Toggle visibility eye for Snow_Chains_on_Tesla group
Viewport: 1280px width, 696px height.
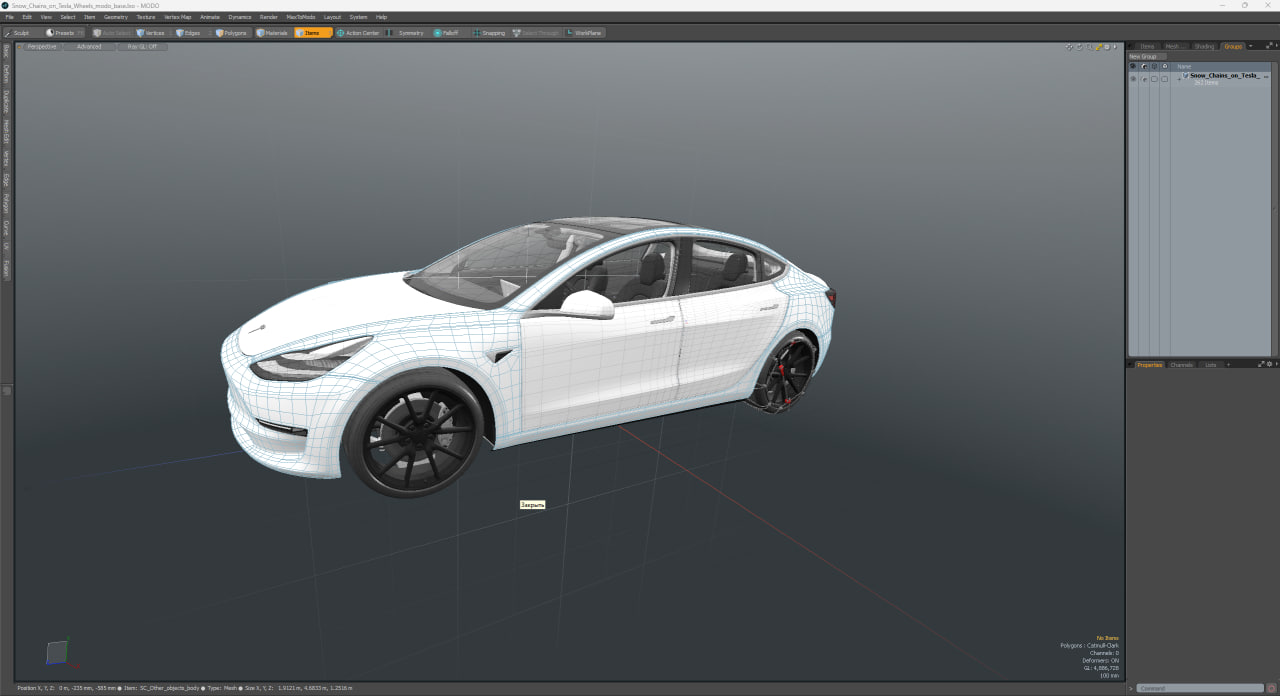(x=1133, y=78)
